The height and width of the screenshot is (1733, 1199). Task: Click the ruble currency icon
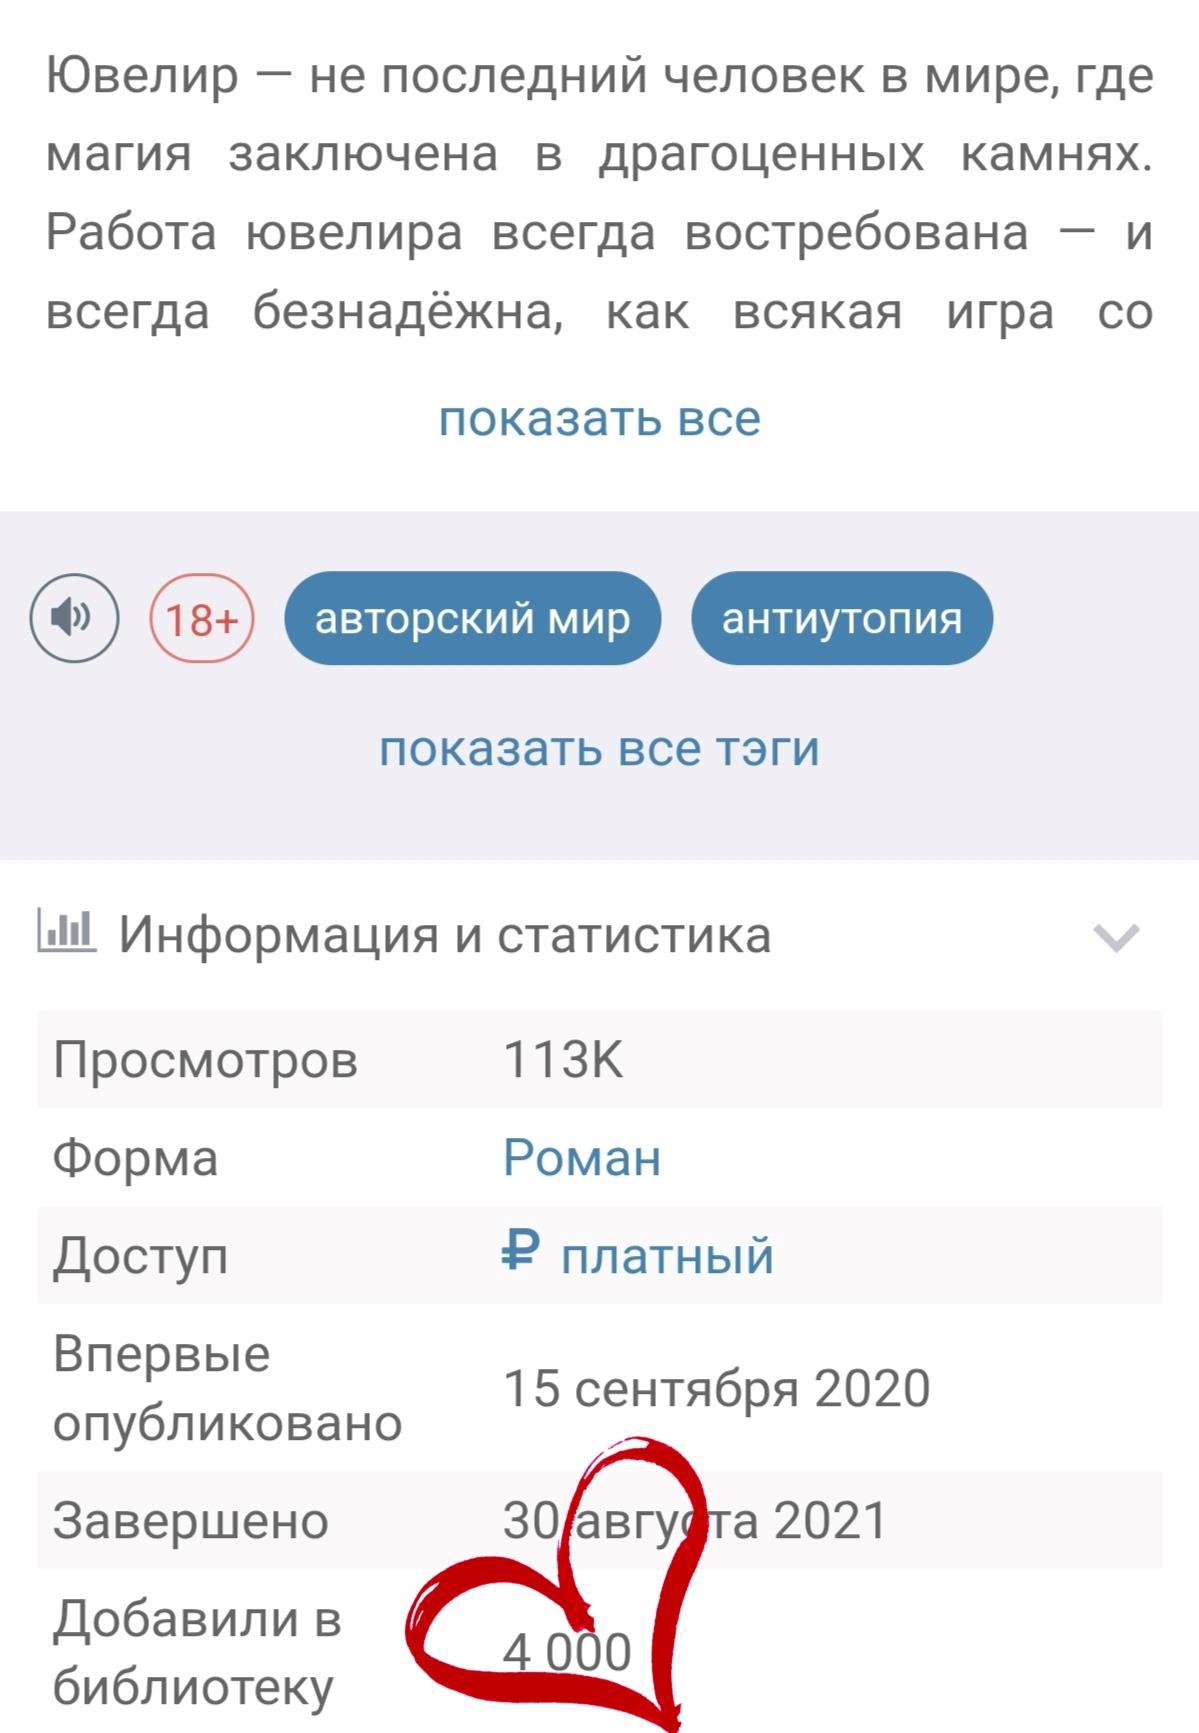click(x=520, y=1251)
